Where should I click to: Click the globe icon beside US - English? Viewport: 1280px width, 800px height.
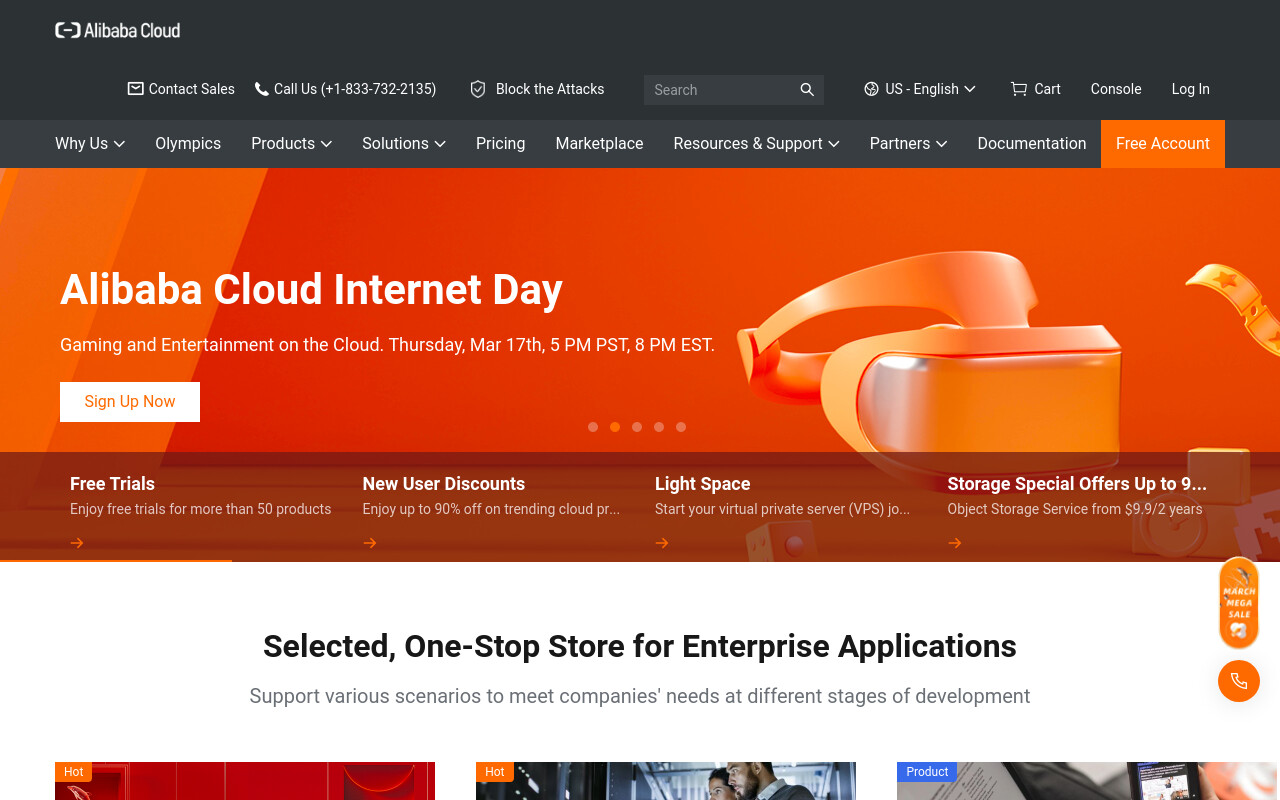pyautogui.click(x=871, y=89)
